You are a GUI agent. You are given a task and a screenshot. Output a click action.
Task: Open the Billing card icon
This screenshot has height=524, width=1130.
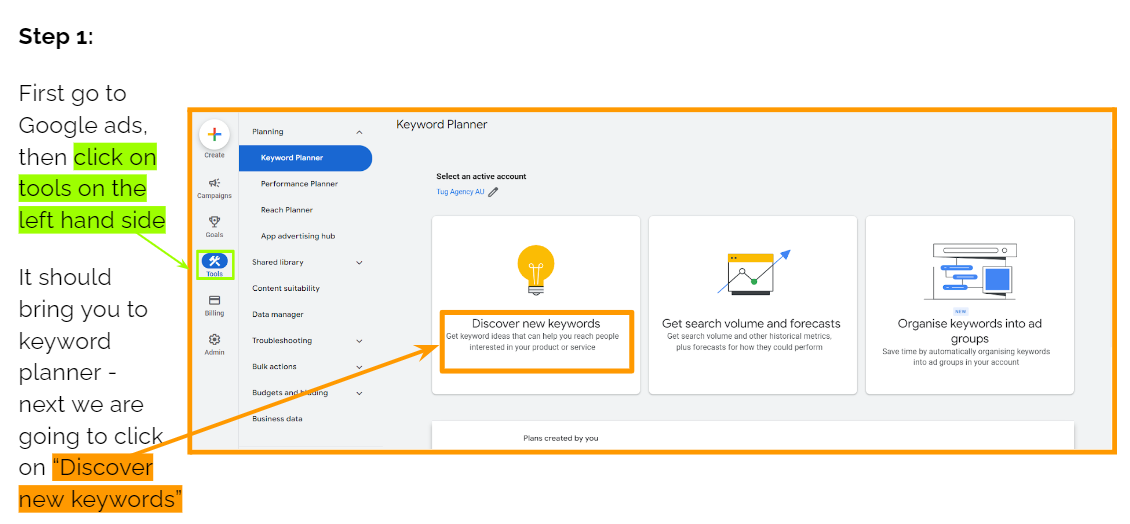click(x=214, y=300)
